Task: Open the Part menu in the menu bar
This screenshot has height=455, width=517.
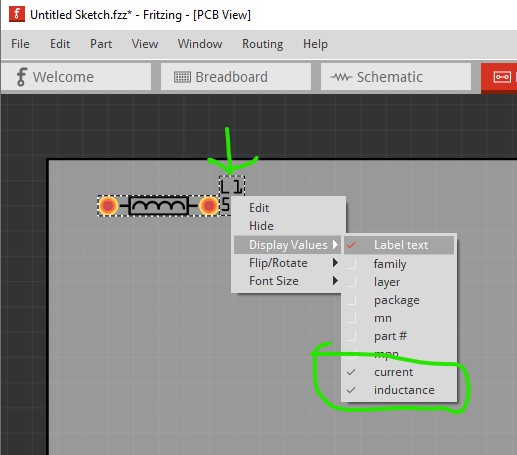Action: click(101, 44)
